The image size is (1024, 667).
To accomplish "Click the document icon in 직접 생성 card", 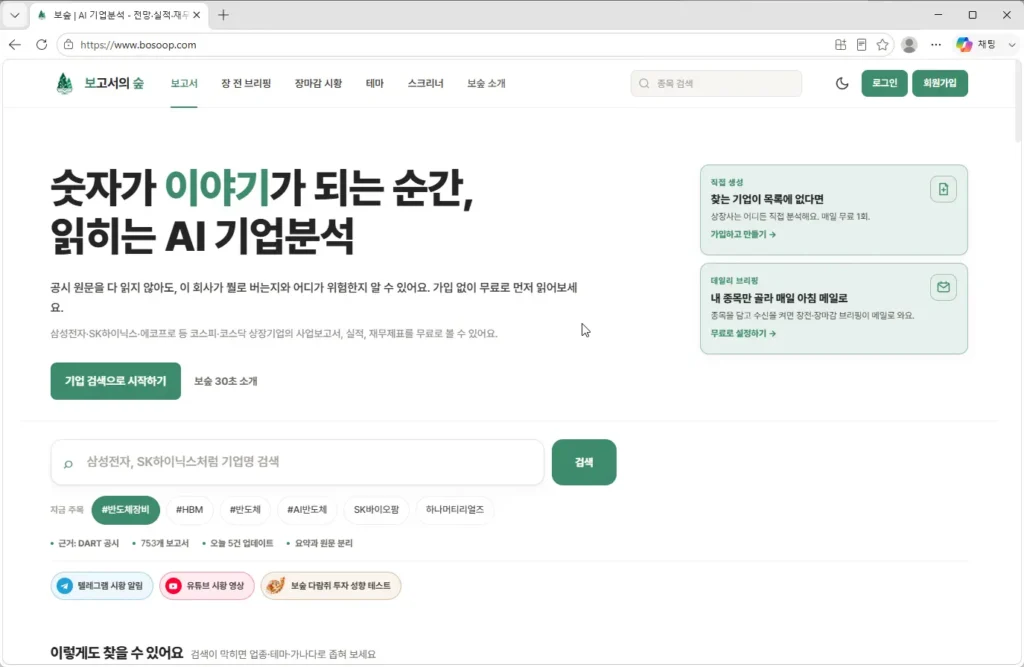I will pos(943,189).
